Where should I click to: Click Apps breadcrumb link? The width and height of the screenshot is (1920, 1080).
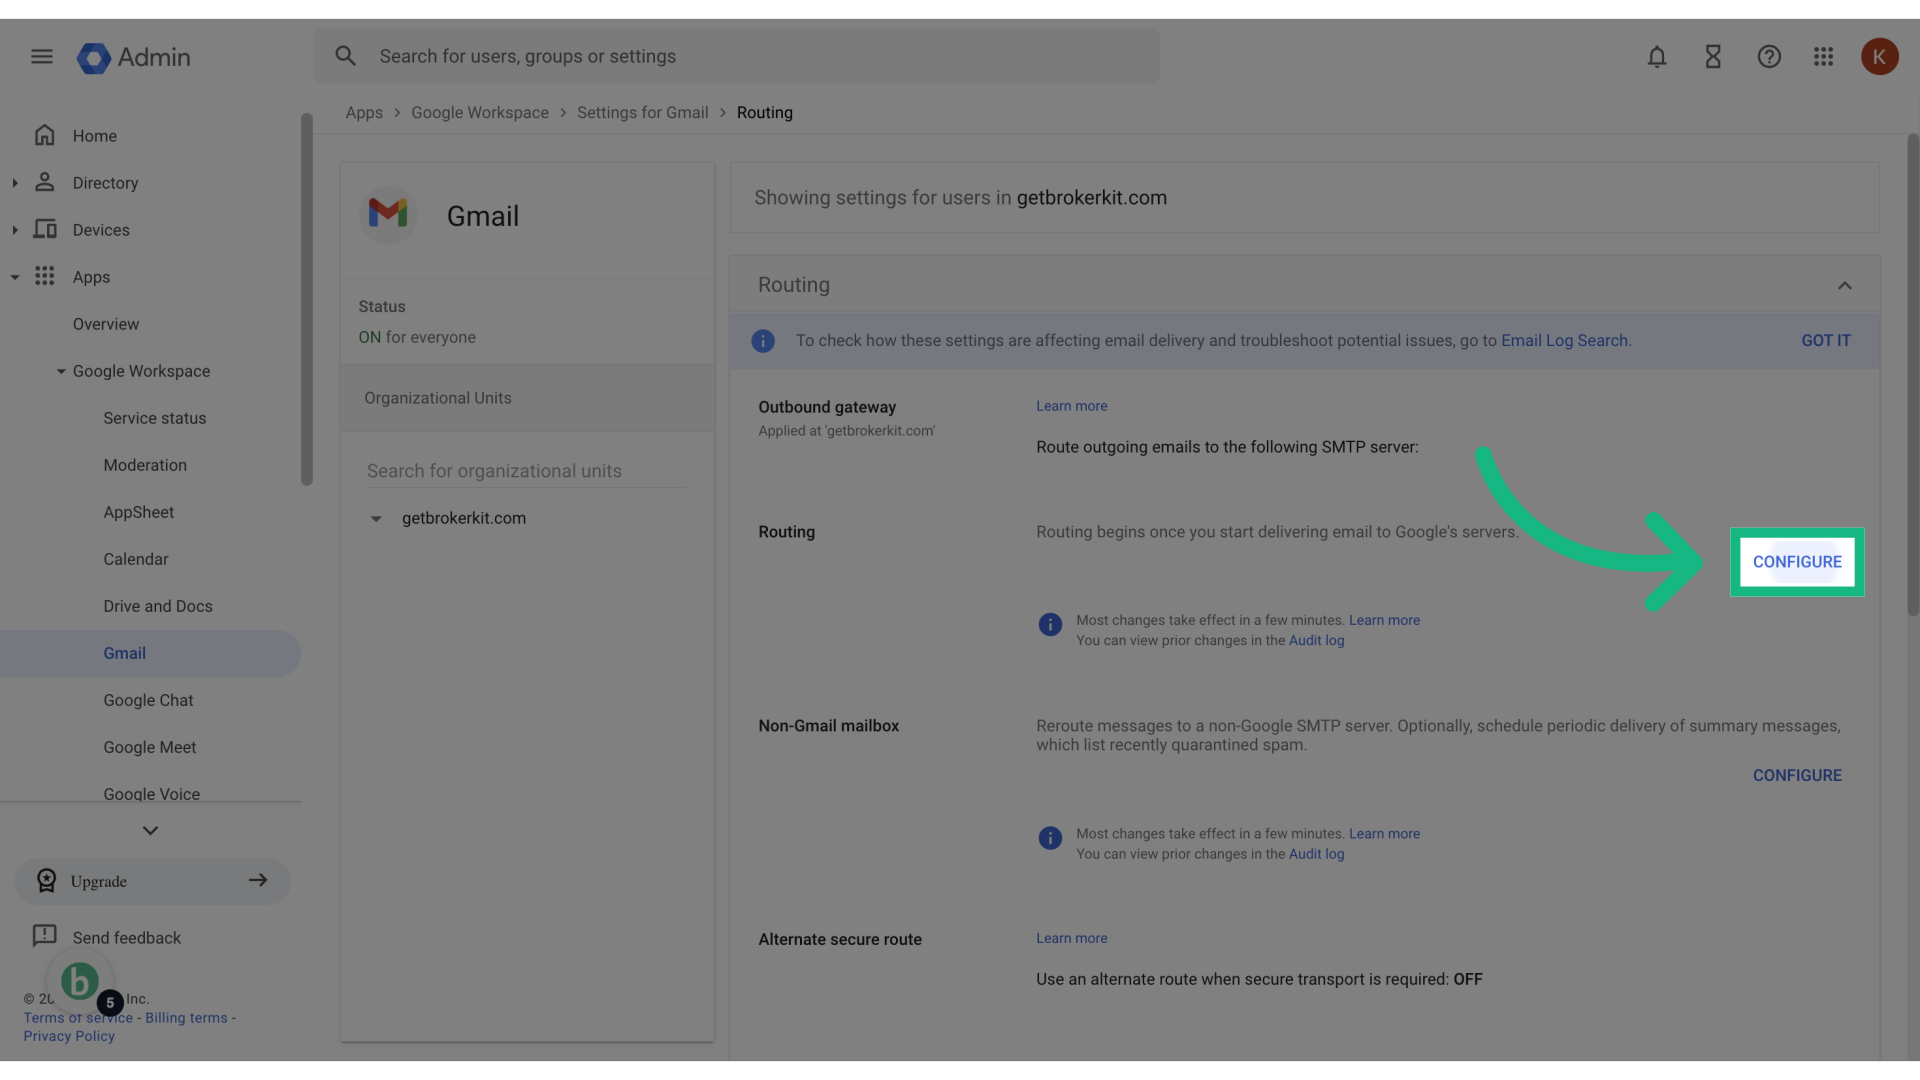tap(364, 113)
